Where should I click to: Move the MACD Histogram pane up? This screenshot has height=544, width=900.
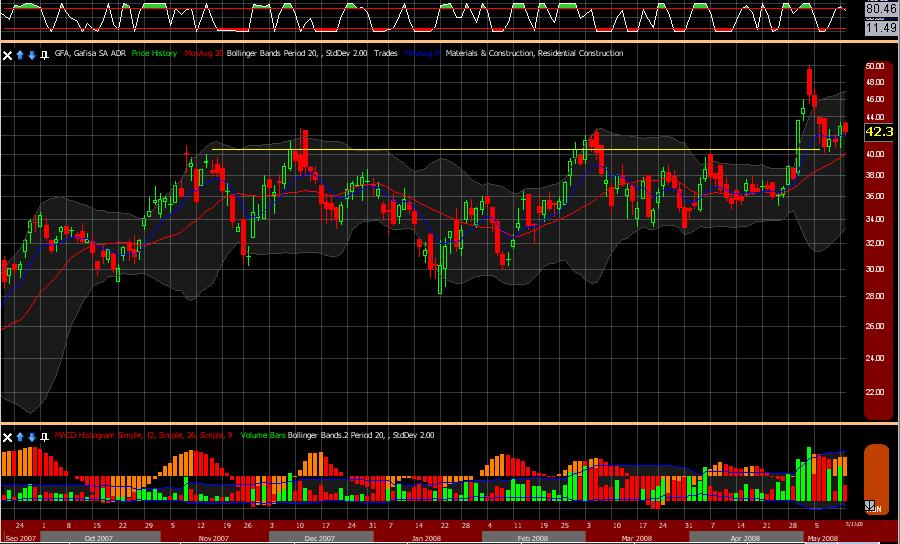20,438
